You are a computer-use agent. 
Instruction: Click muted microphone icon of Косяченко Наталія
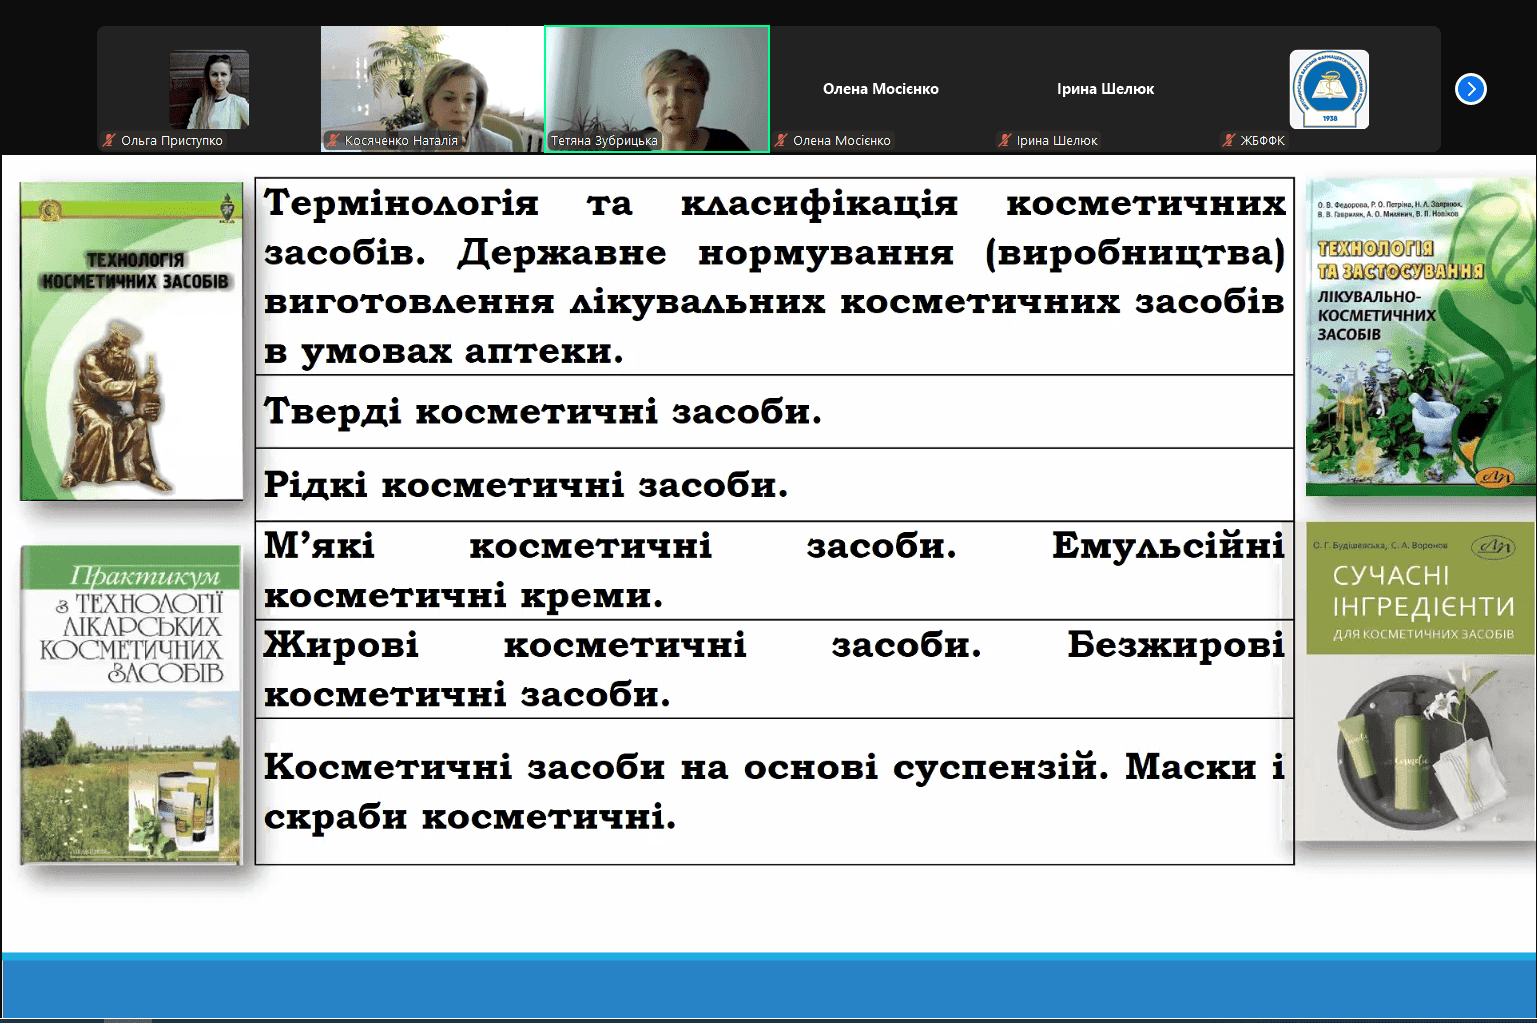(x=333, y=141)
